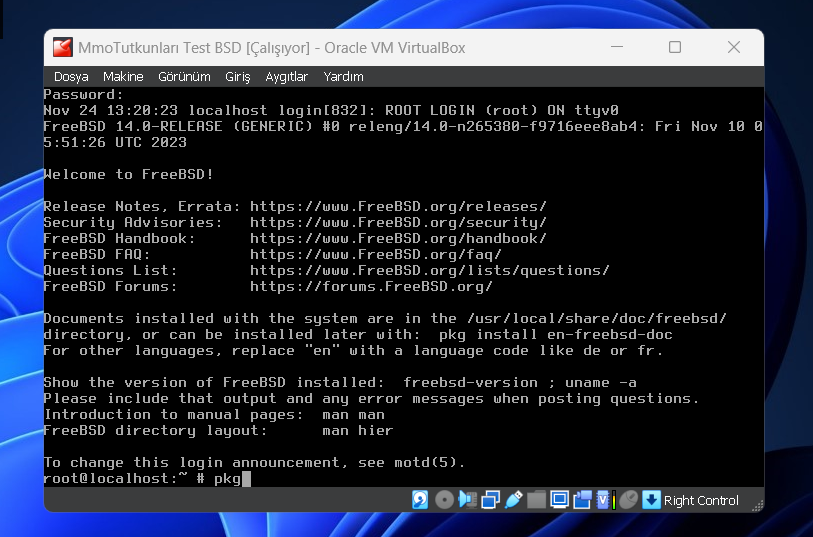Image resolution: width=813 pixels, height=537 pixels.
Task: Open the Aygıtlar menu
Action: (287, 77)
